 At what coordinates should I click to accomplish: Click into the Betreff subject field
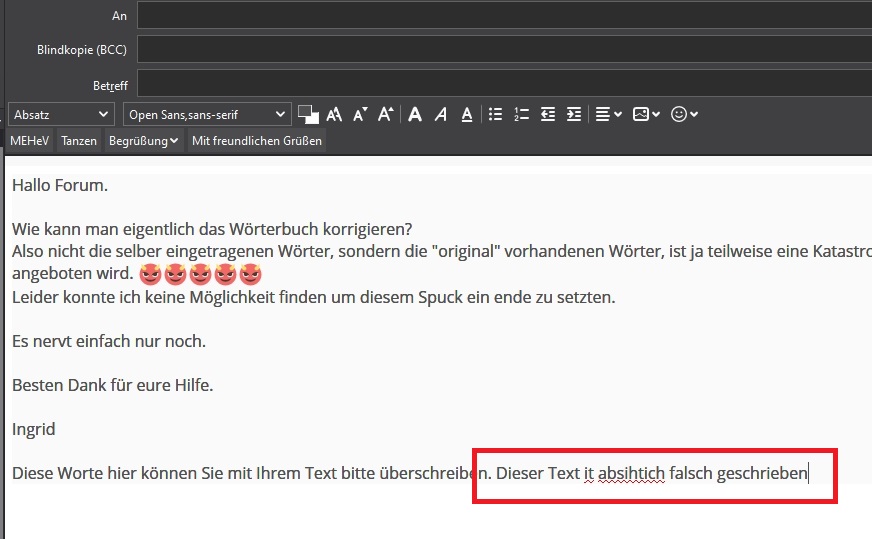pyautogui.click(x=504, y=85)
